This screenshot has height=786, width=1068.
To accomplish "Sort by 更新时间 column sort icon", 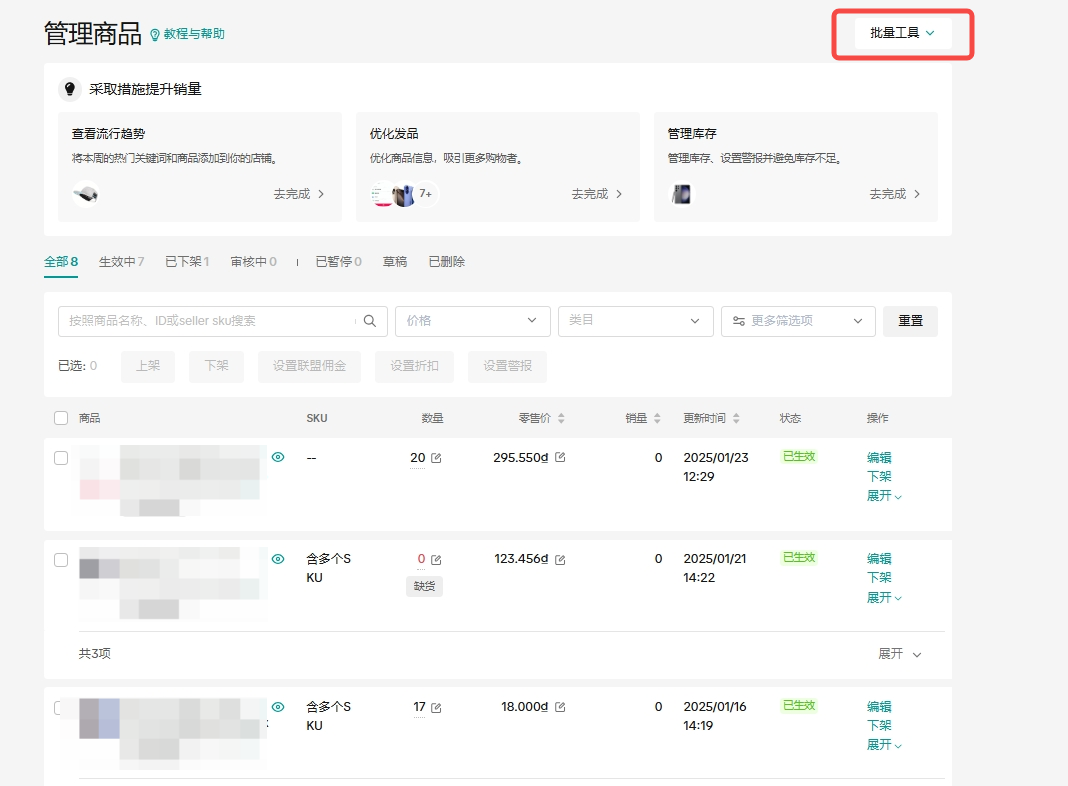I will (737, 418).
